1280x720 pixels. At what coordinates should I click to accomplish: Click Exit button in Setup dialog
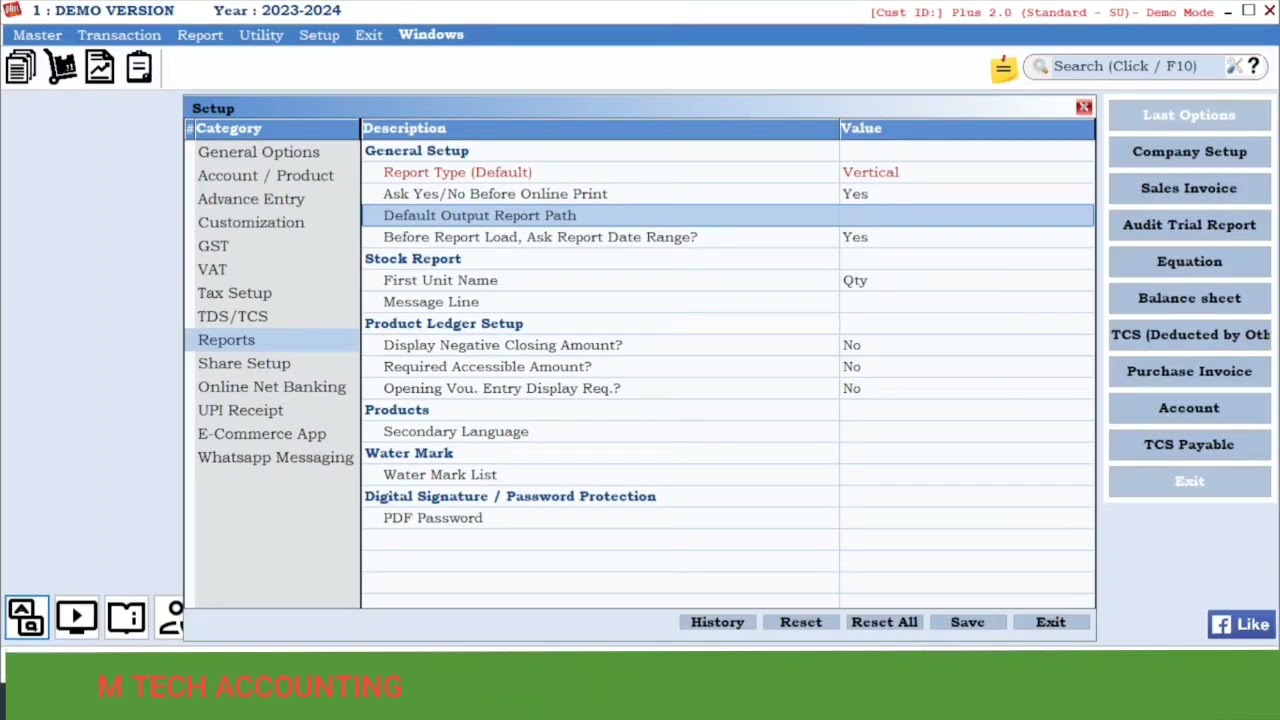[x=1050, y=622]
